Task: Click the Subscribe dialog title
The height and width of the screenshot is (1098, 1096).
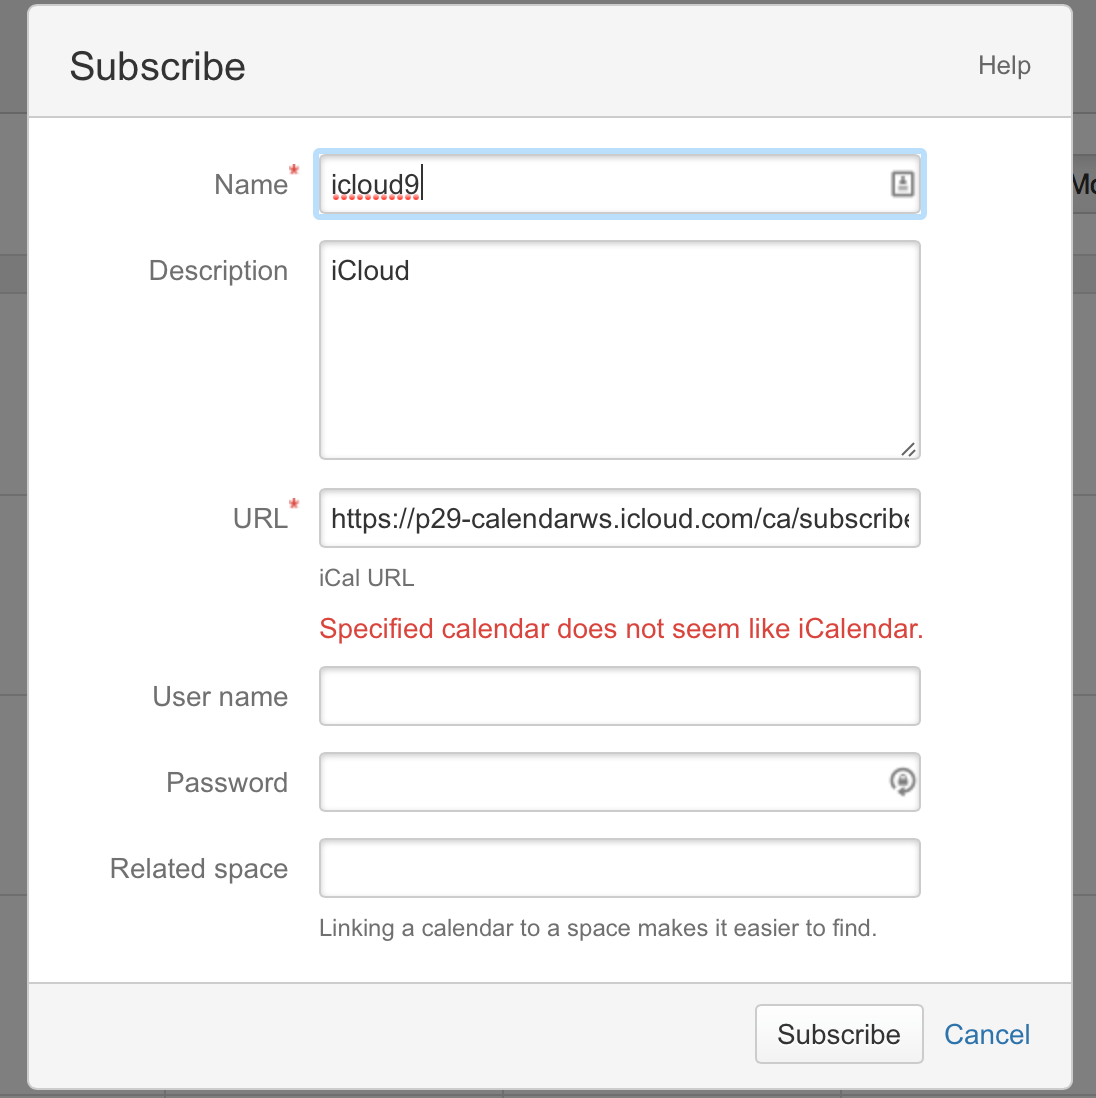Action: click(x=158, y=67)
